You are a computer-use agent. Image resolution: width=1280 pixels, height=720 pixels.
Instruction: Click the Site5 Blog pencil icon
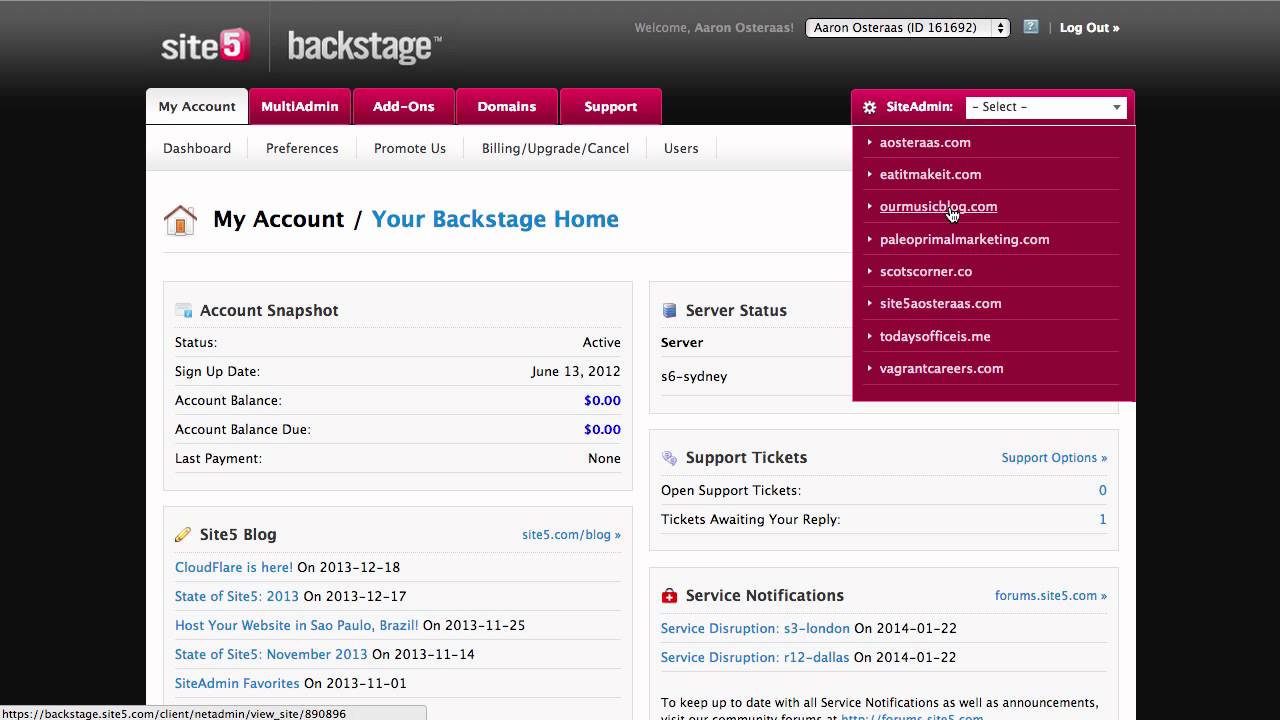183,535
